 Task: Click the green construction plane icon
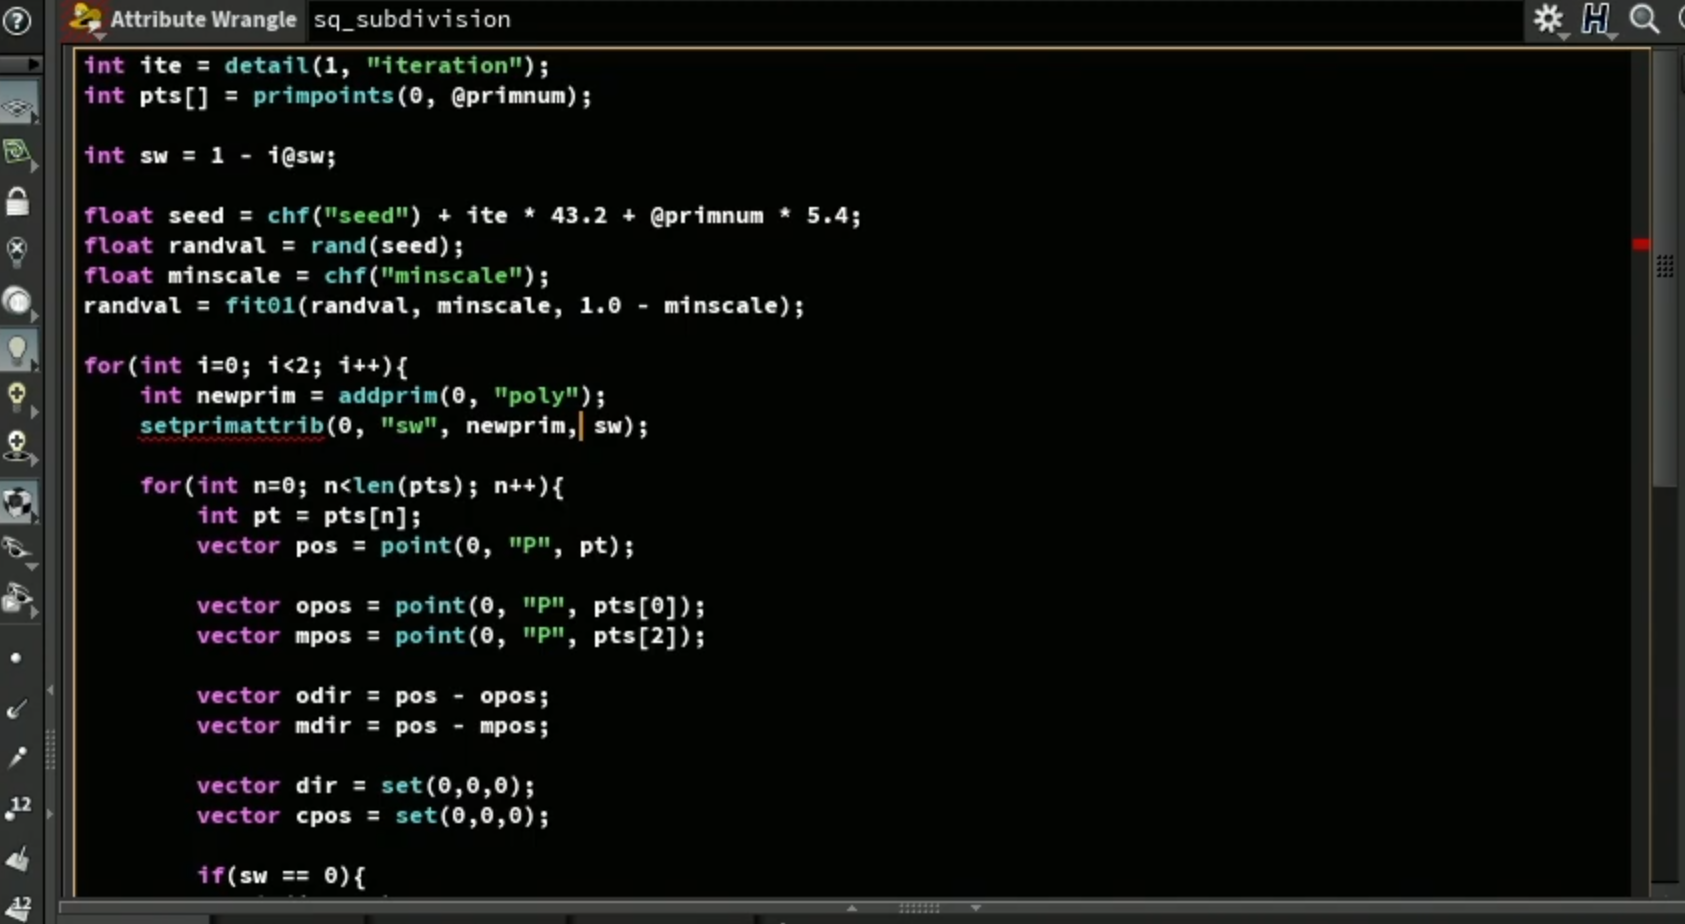[17, 153]
